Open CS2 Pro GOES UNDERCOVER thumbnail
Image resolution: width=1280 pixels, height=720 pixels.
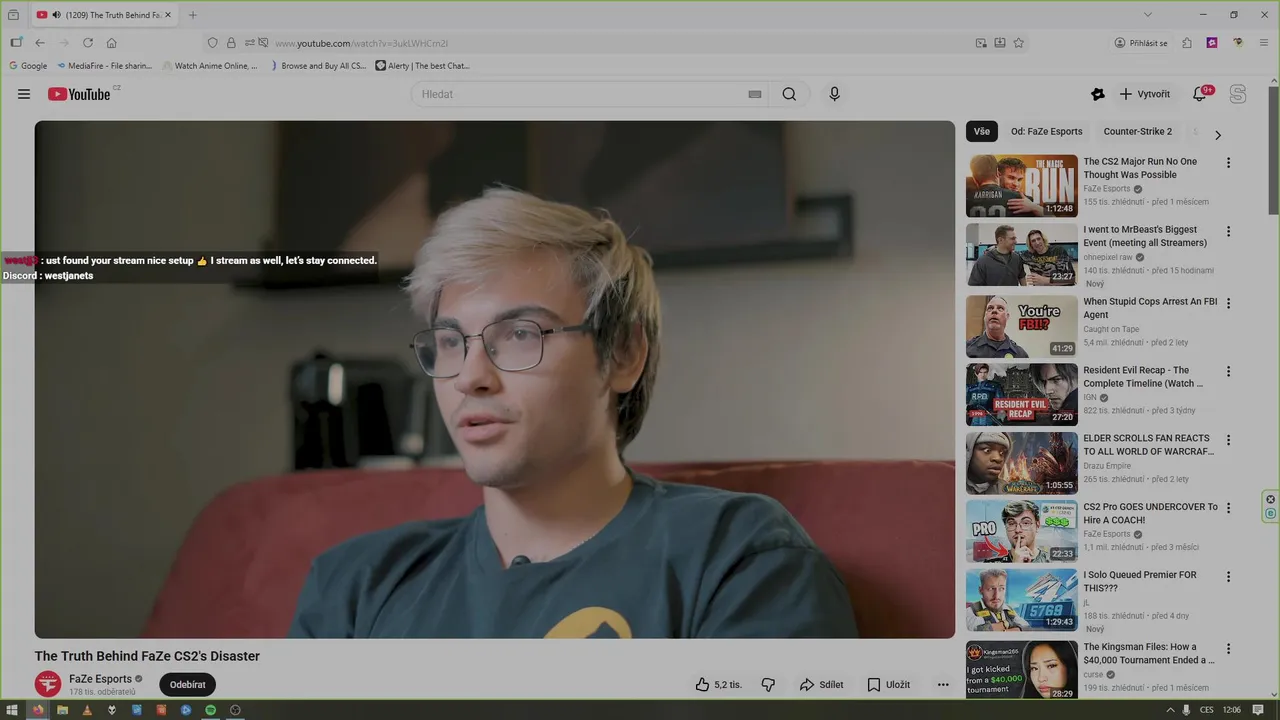click(x=1021, y=531)
